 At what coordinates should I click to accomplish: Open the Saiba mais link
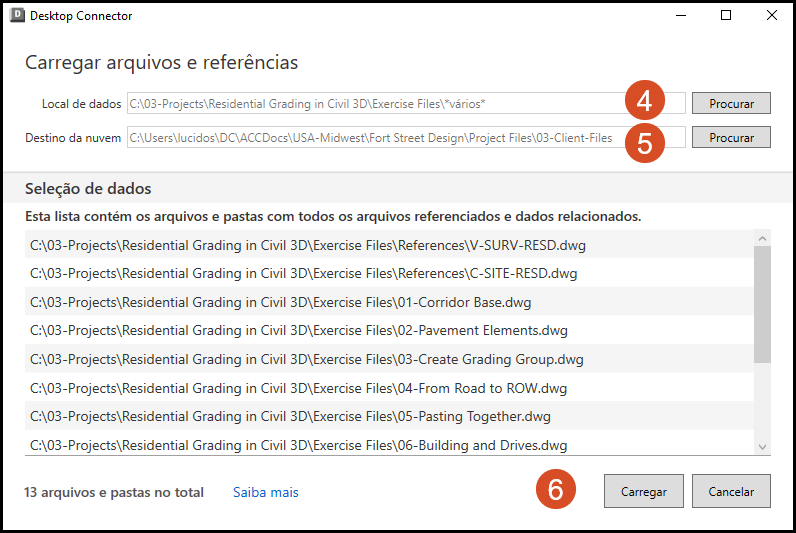pyautogui.click(x=266, y=492)
